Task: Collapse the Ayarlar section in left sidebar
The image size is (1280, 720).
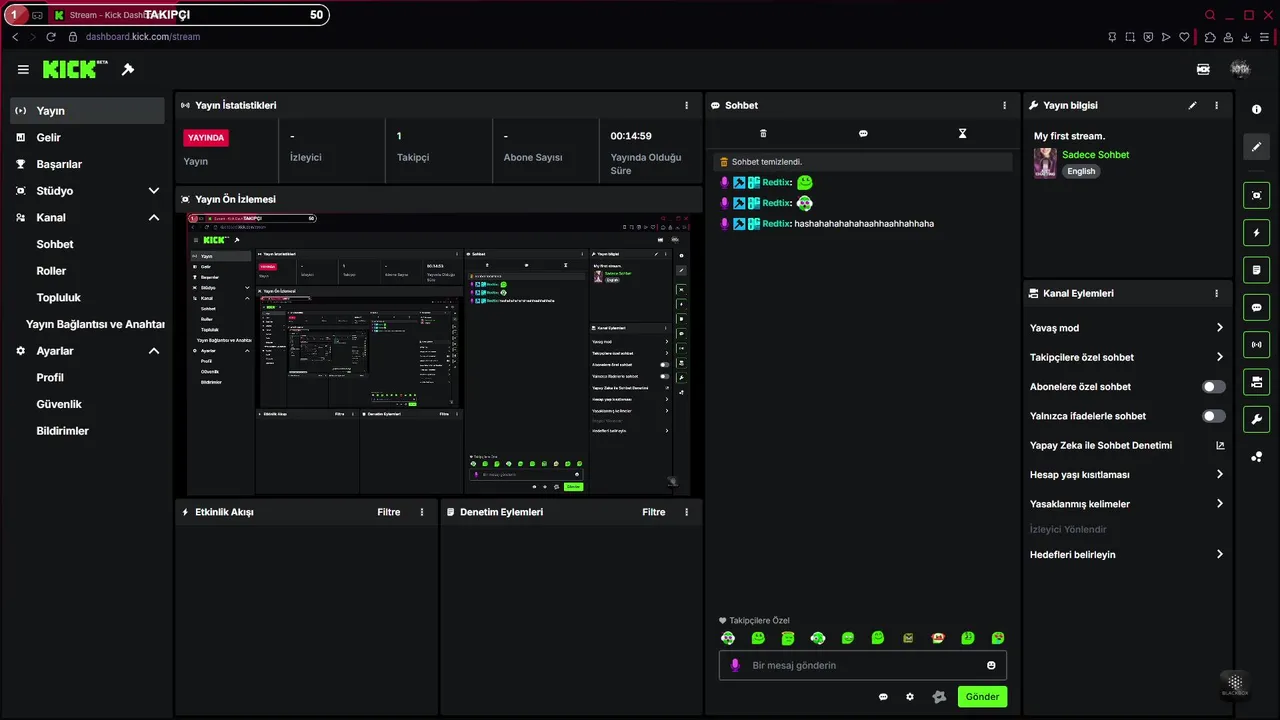Action: tap(154, 351)
